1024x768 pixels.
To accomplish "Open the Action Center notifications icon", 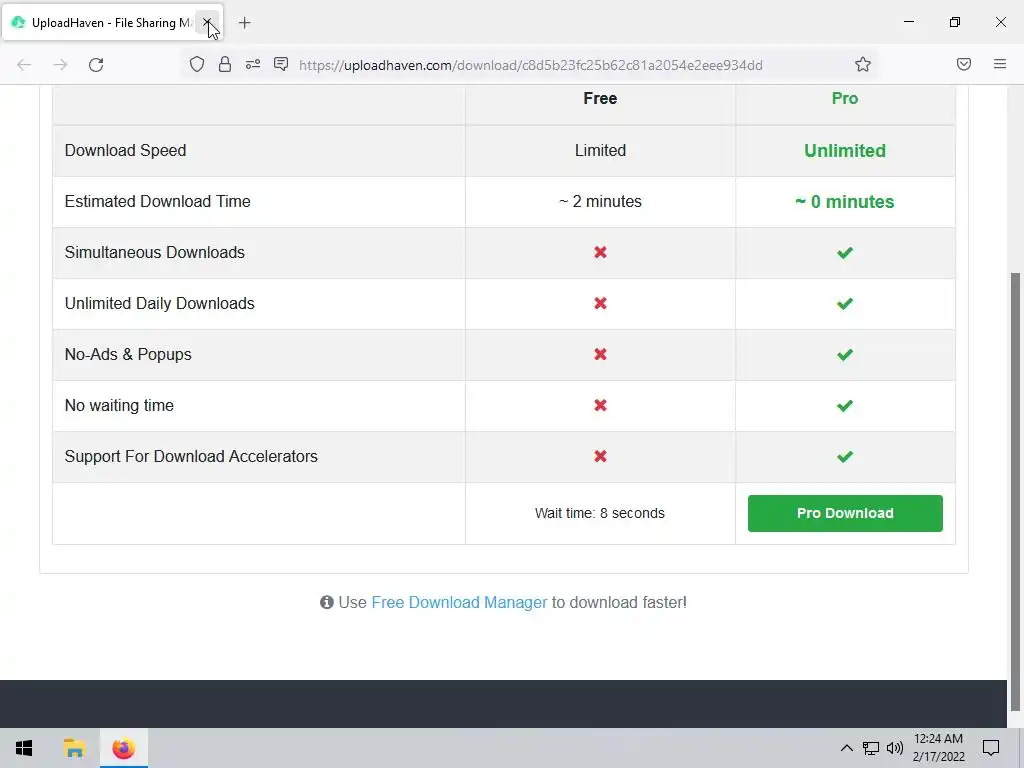I will click(x=991, y=748).
